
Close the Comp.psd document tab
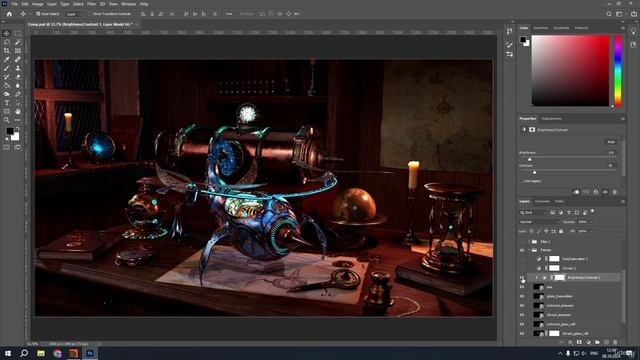[x=137, y=24]
